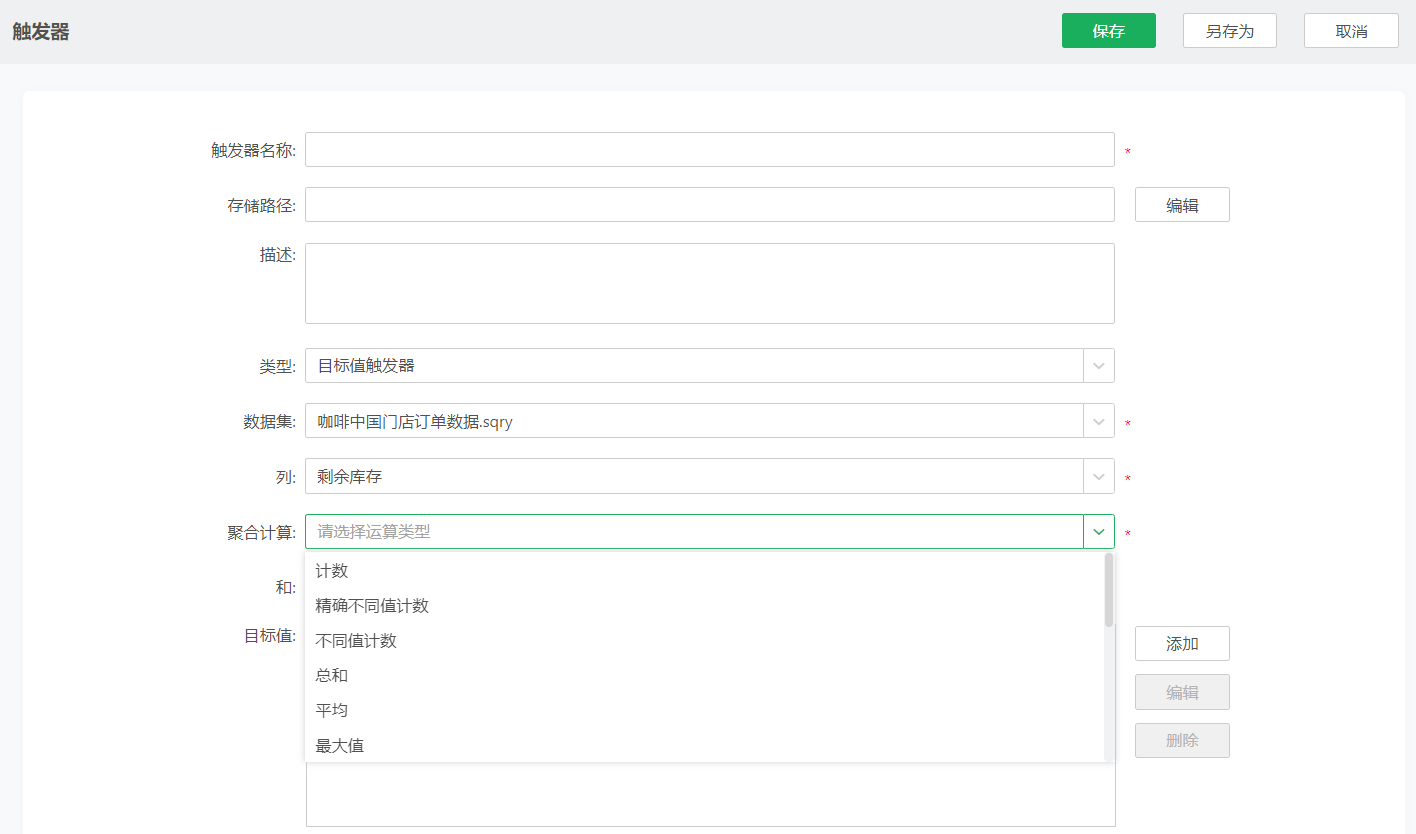Click into the 描述 text area
The width and height of the screenshot is (1416, 834).
(x=709, y=283)
